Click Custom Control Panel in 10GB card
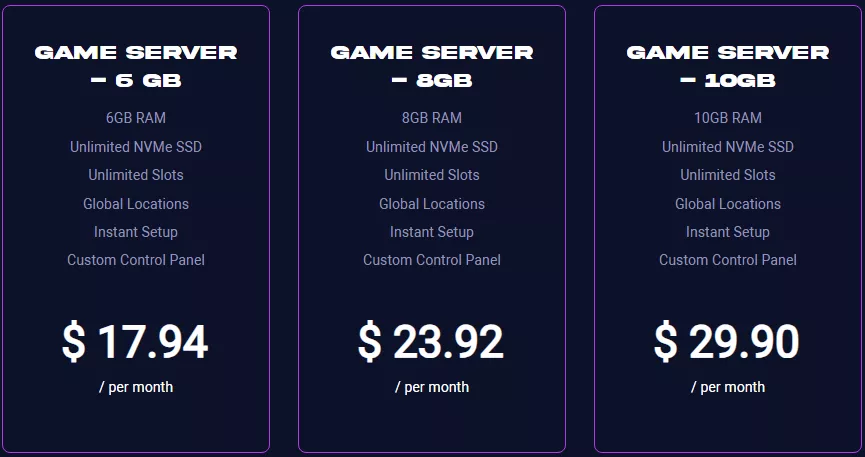 point(728,260)
